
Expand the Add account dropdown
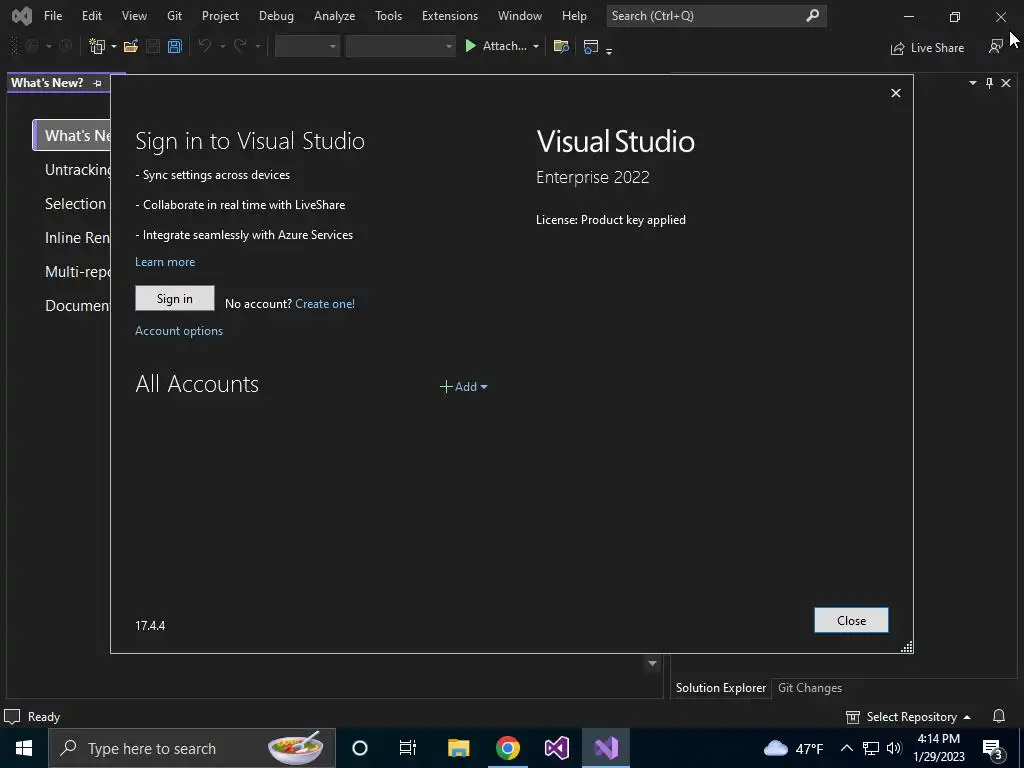[464, 387]
